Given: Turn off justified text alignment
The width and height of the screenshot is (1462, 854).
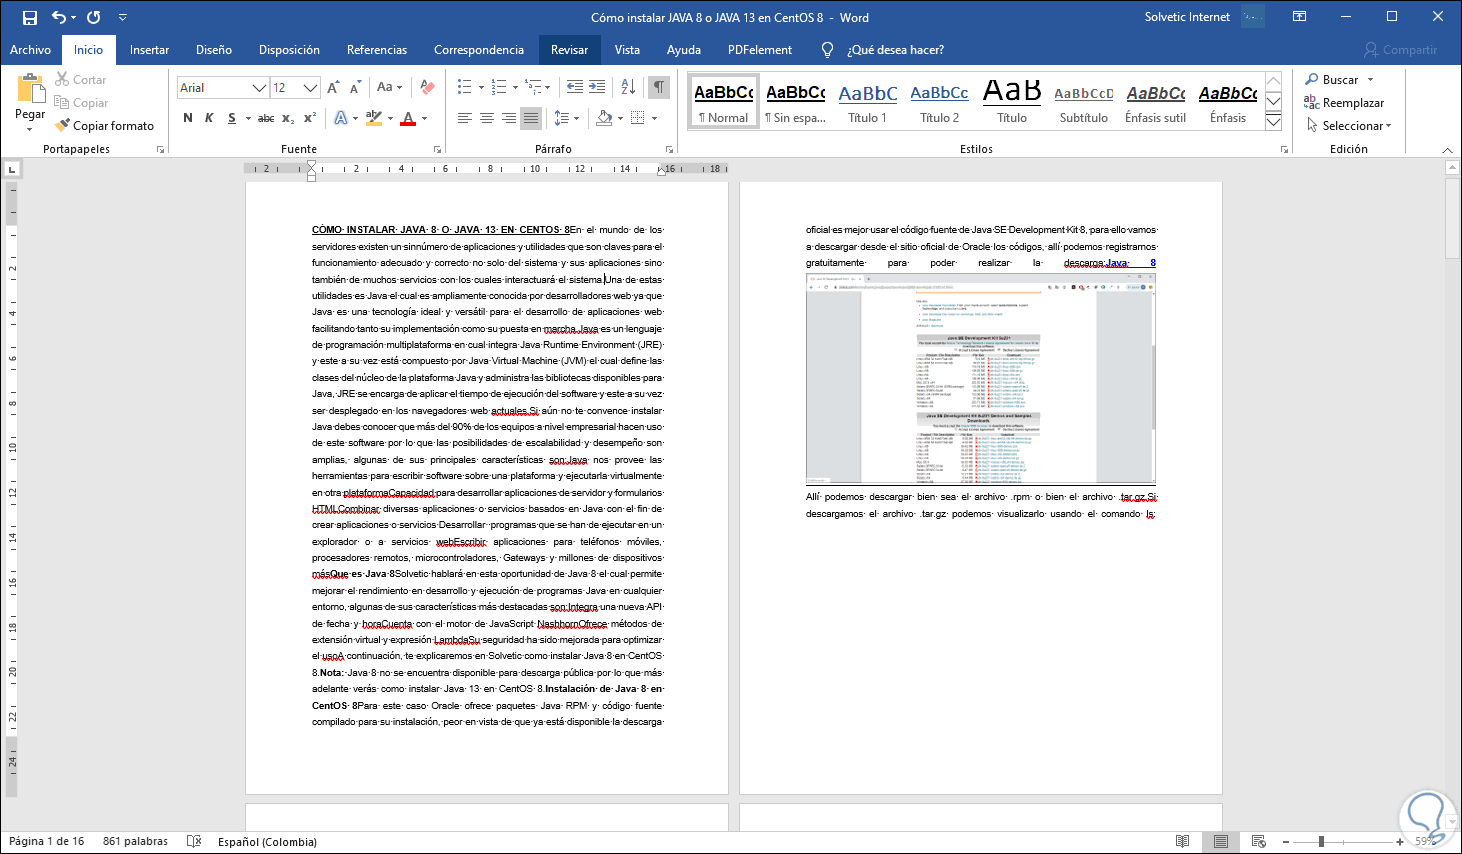Looking at the screenshot, I should pyautogui.click(x=531, y=118).
